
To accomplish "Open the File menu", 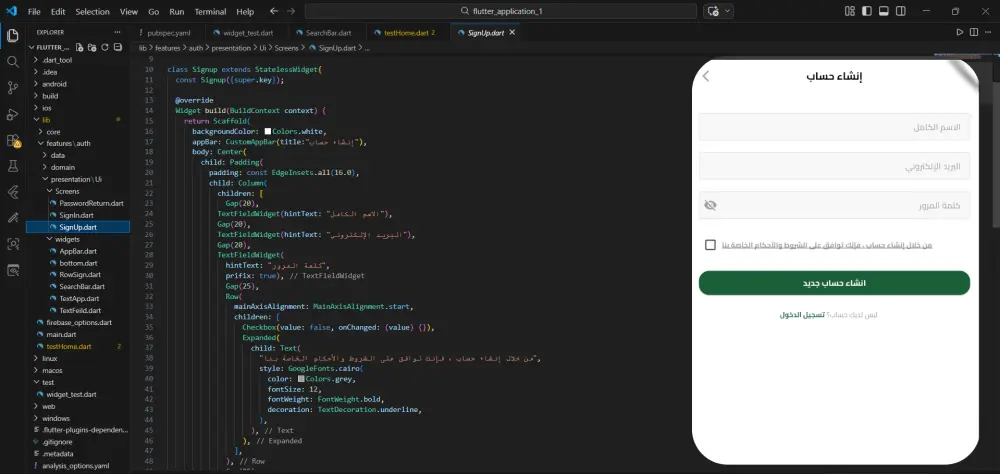I will pos(34,11).
